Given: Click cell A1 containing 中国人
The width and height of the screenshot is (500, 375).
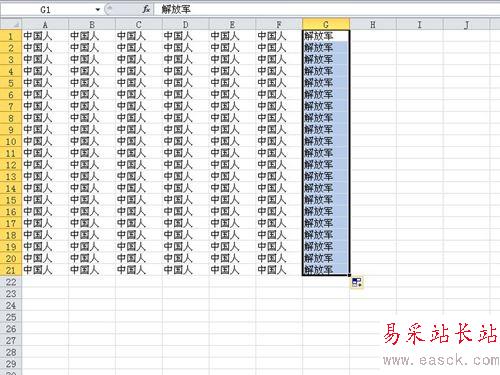Looking at the screenshot, I should (45, 36).
